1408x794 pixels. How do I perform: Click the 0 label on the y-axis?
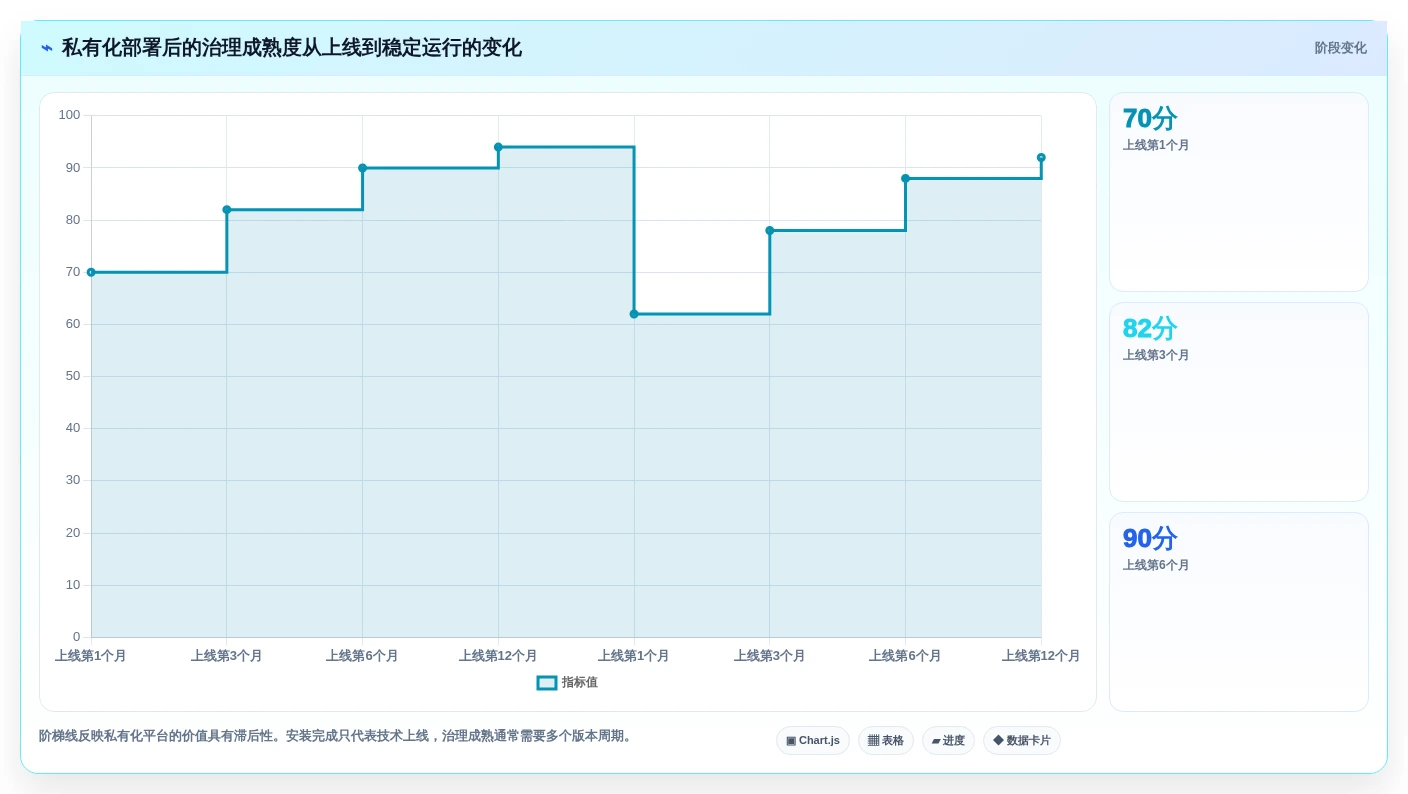(77, 637)
